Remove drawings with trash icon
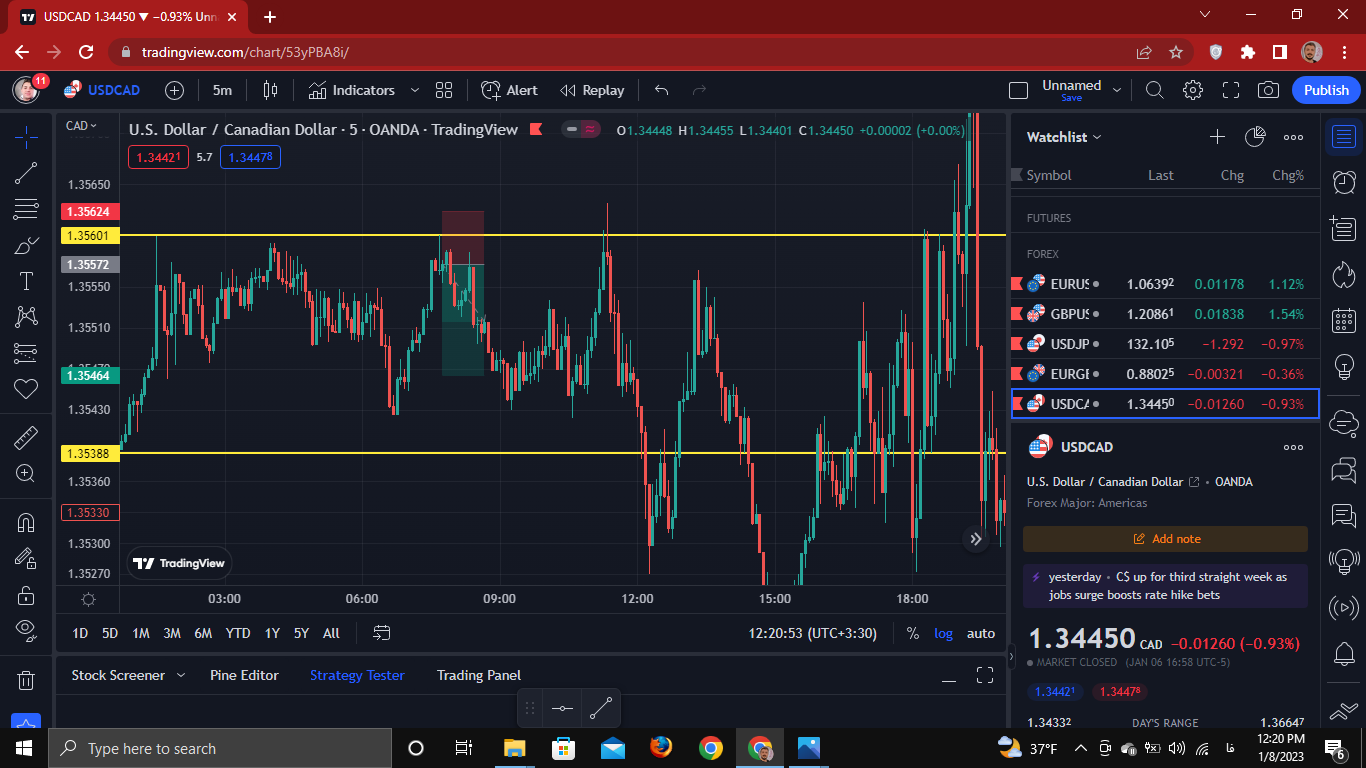Image resolution: width=1366 pixels, height=768 pixels. pos(26,681)
